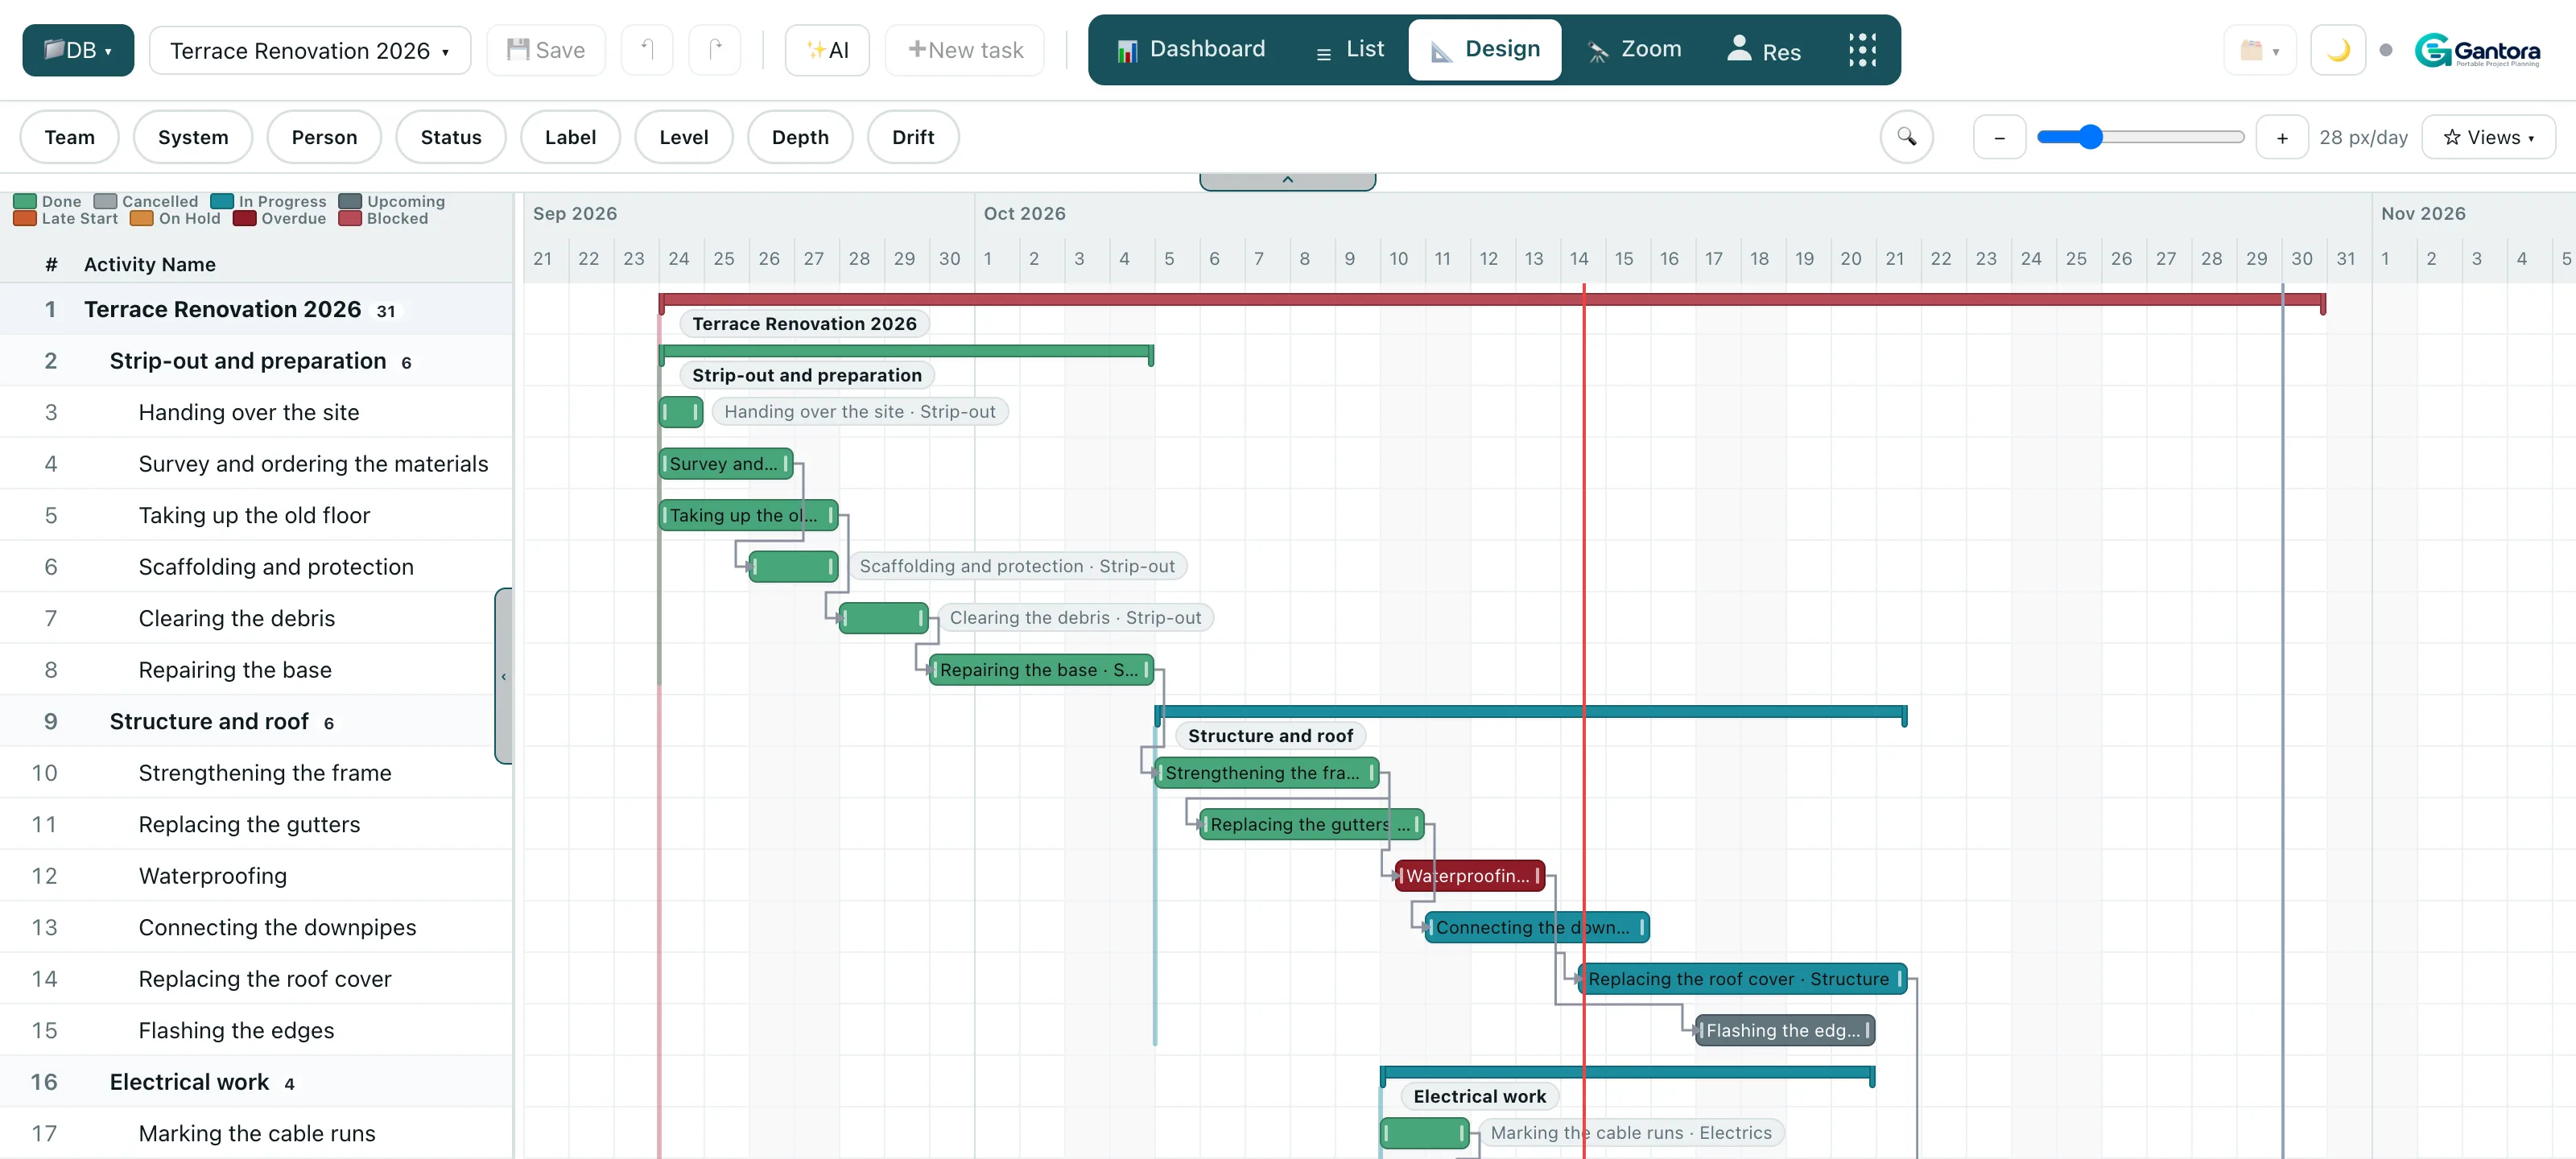Toggle dark mode moon icon
Image resolution: width=2576 pixels, height=1159 pixels.
pyautogui.click(x=2338, y=50)
